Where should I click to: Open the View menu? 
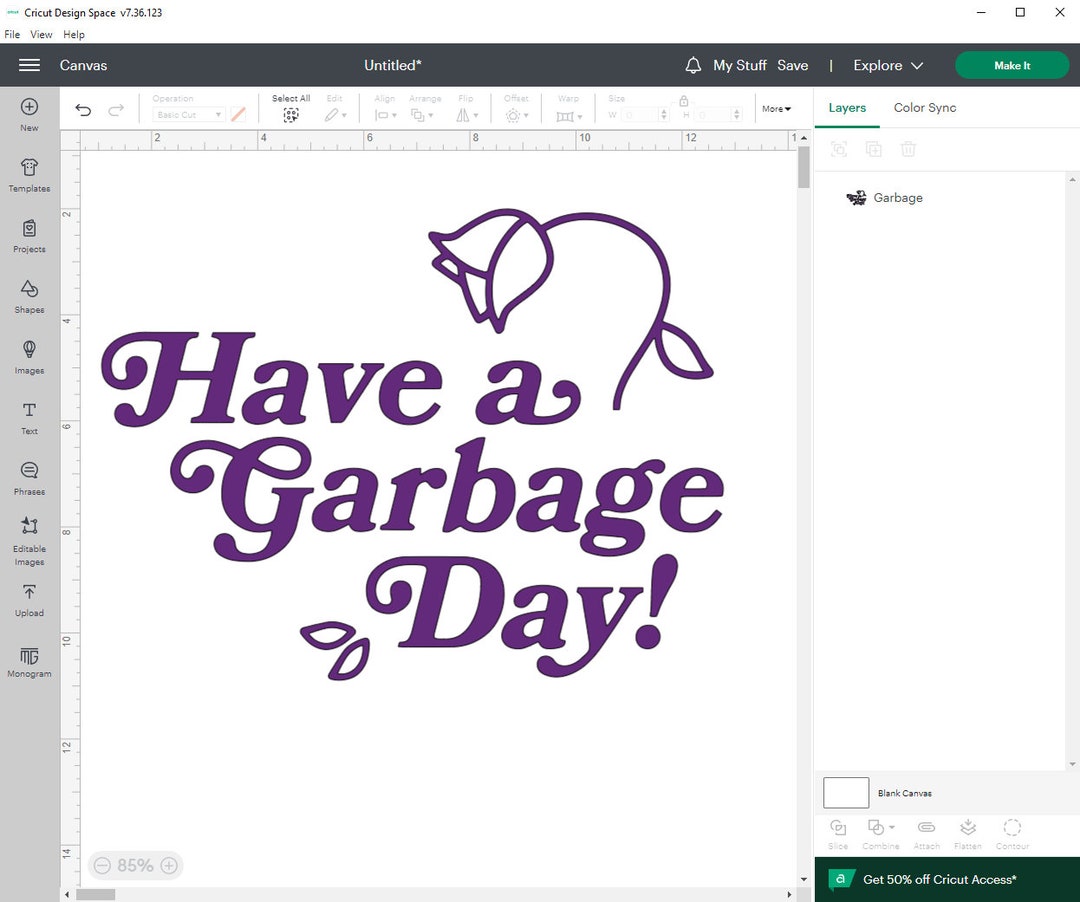(x=41, y=34)
